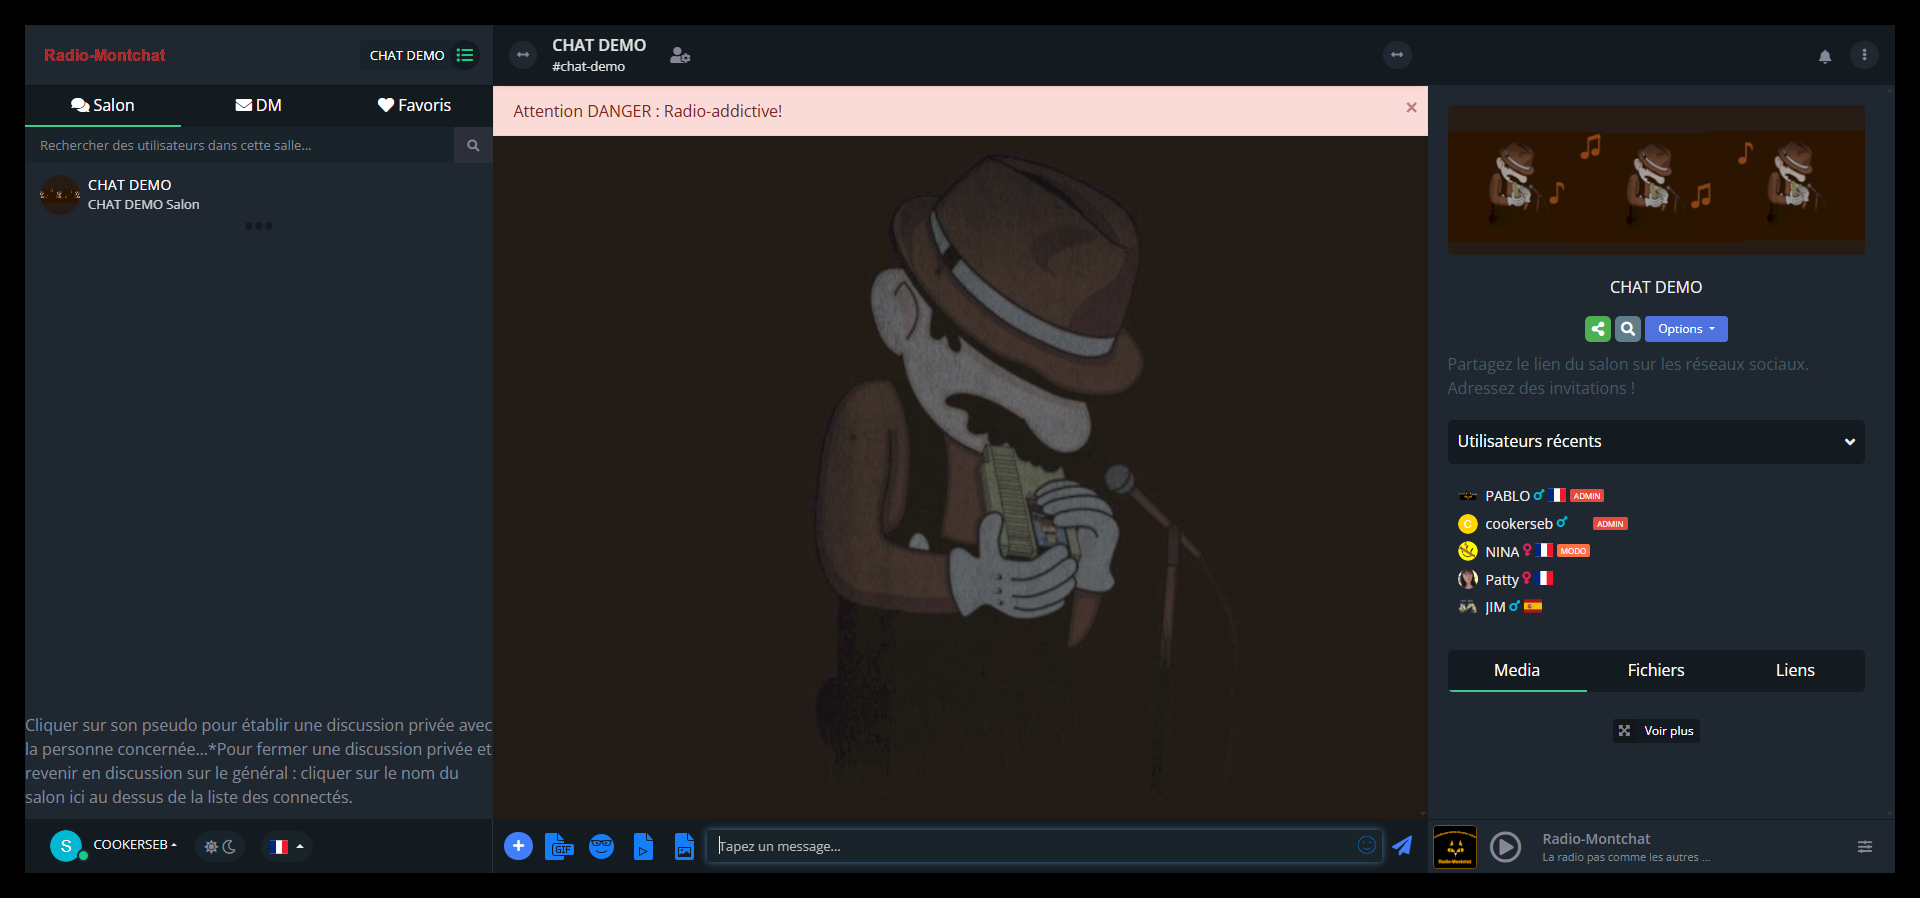This screenshot has height=898, width=1920.
Task: Open the emoji picker smiley
Action: [x=1366, y=846]
